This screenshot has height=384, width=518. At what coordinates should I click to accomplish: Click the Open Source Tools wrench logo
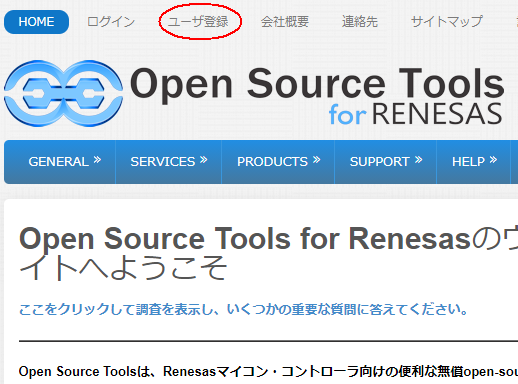pos(63,93)
